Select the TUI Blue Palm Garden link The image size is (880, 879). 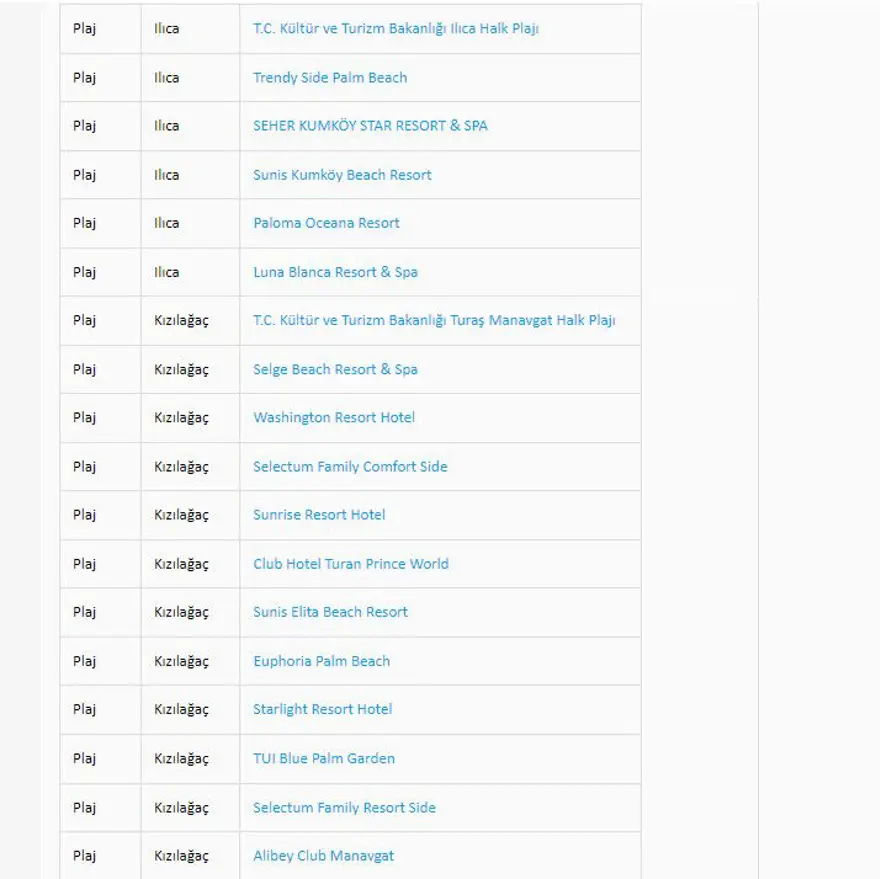click(x=324, y=758)
